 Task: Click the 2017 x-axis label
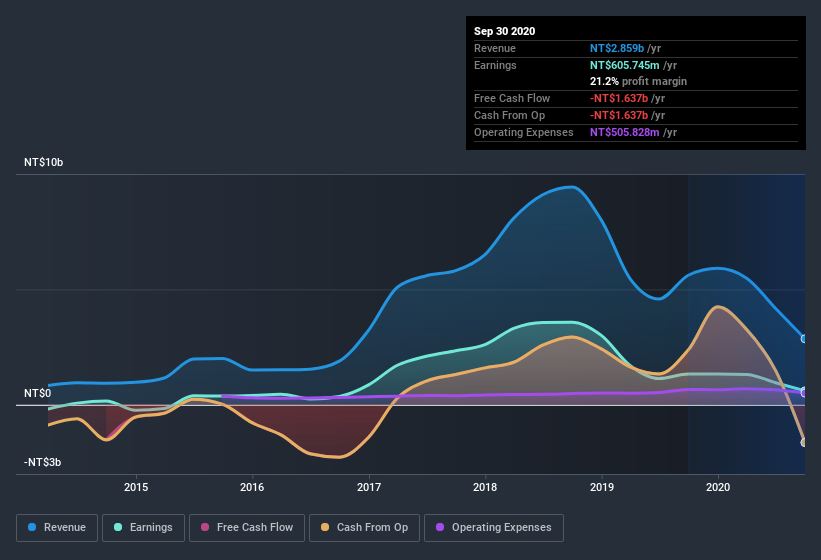click(x=369, y=487)
